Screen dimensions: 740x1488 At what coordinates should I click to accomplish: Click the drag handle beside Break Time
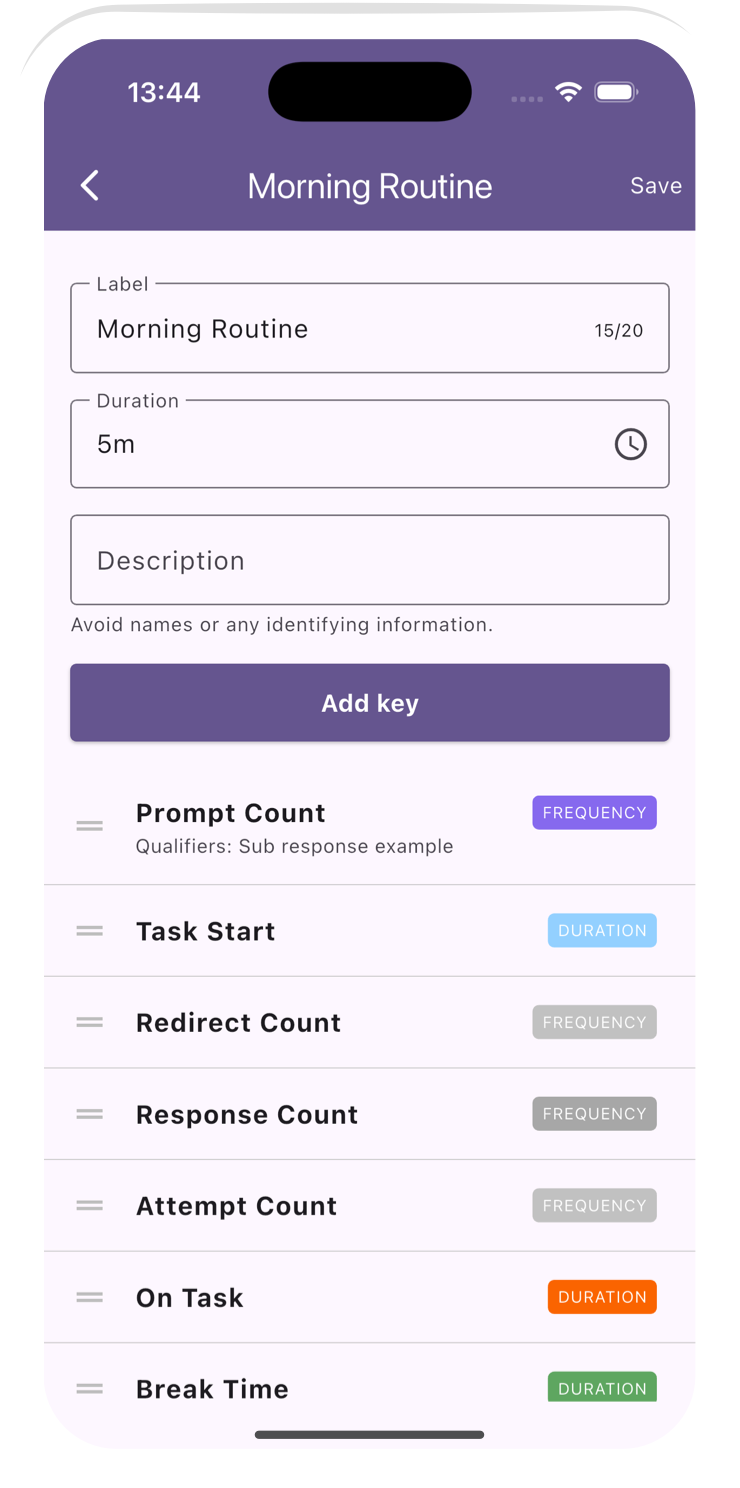point(89,1388)
